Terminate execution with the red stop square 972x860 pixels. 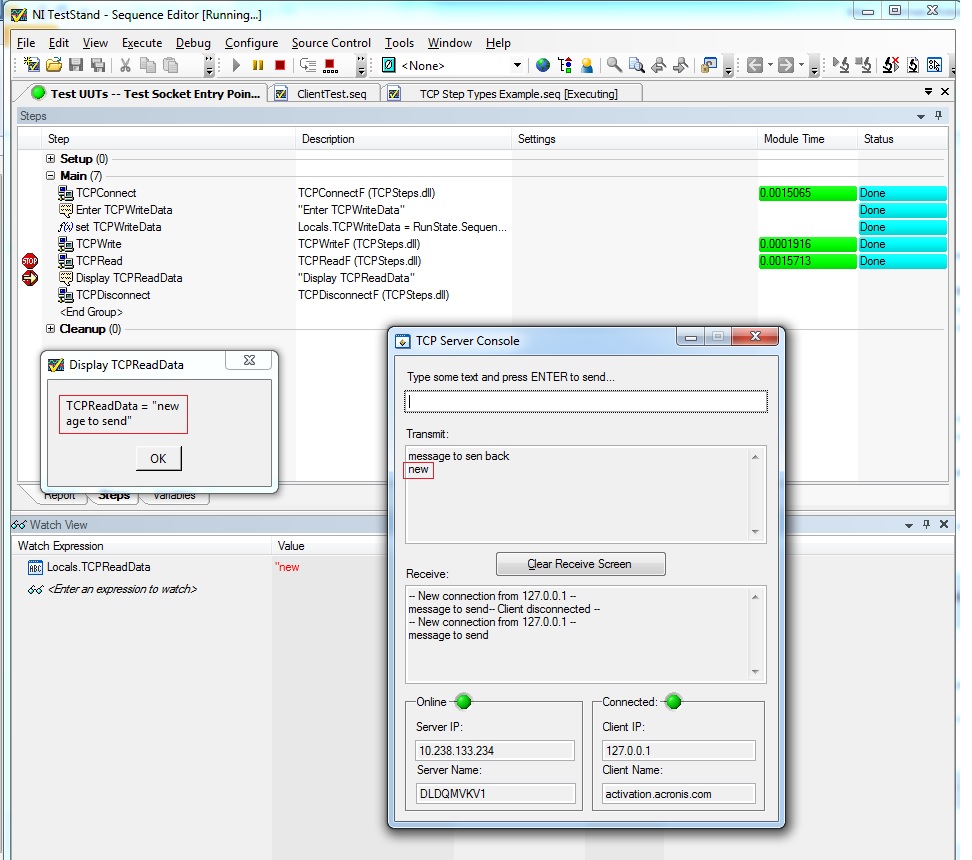coord(280,64)
